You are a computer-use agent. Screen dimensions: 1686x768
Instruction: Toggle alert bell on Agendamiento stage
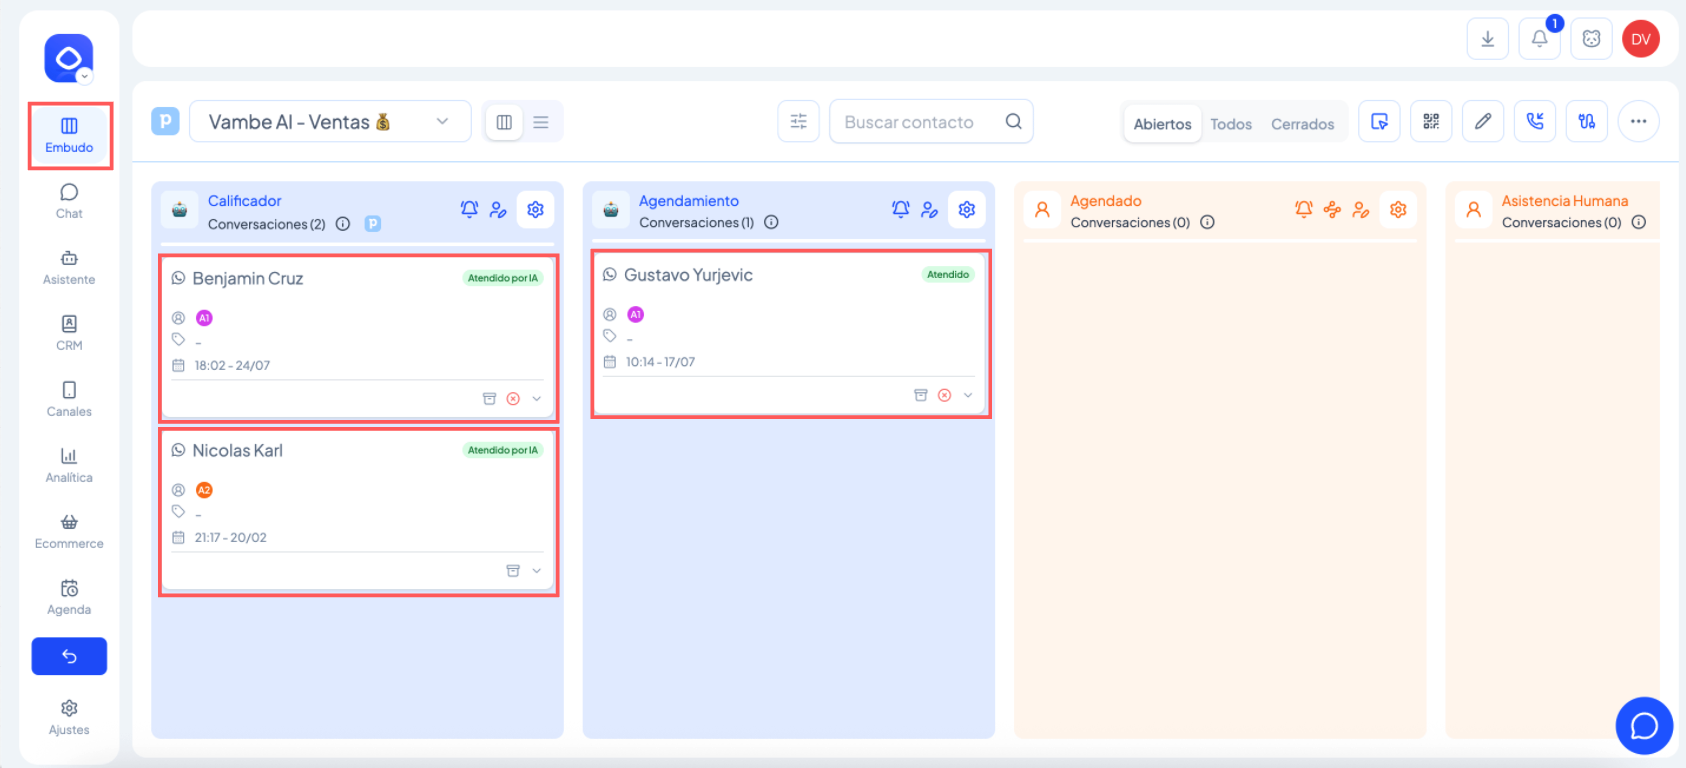click(x=900, y=209)
